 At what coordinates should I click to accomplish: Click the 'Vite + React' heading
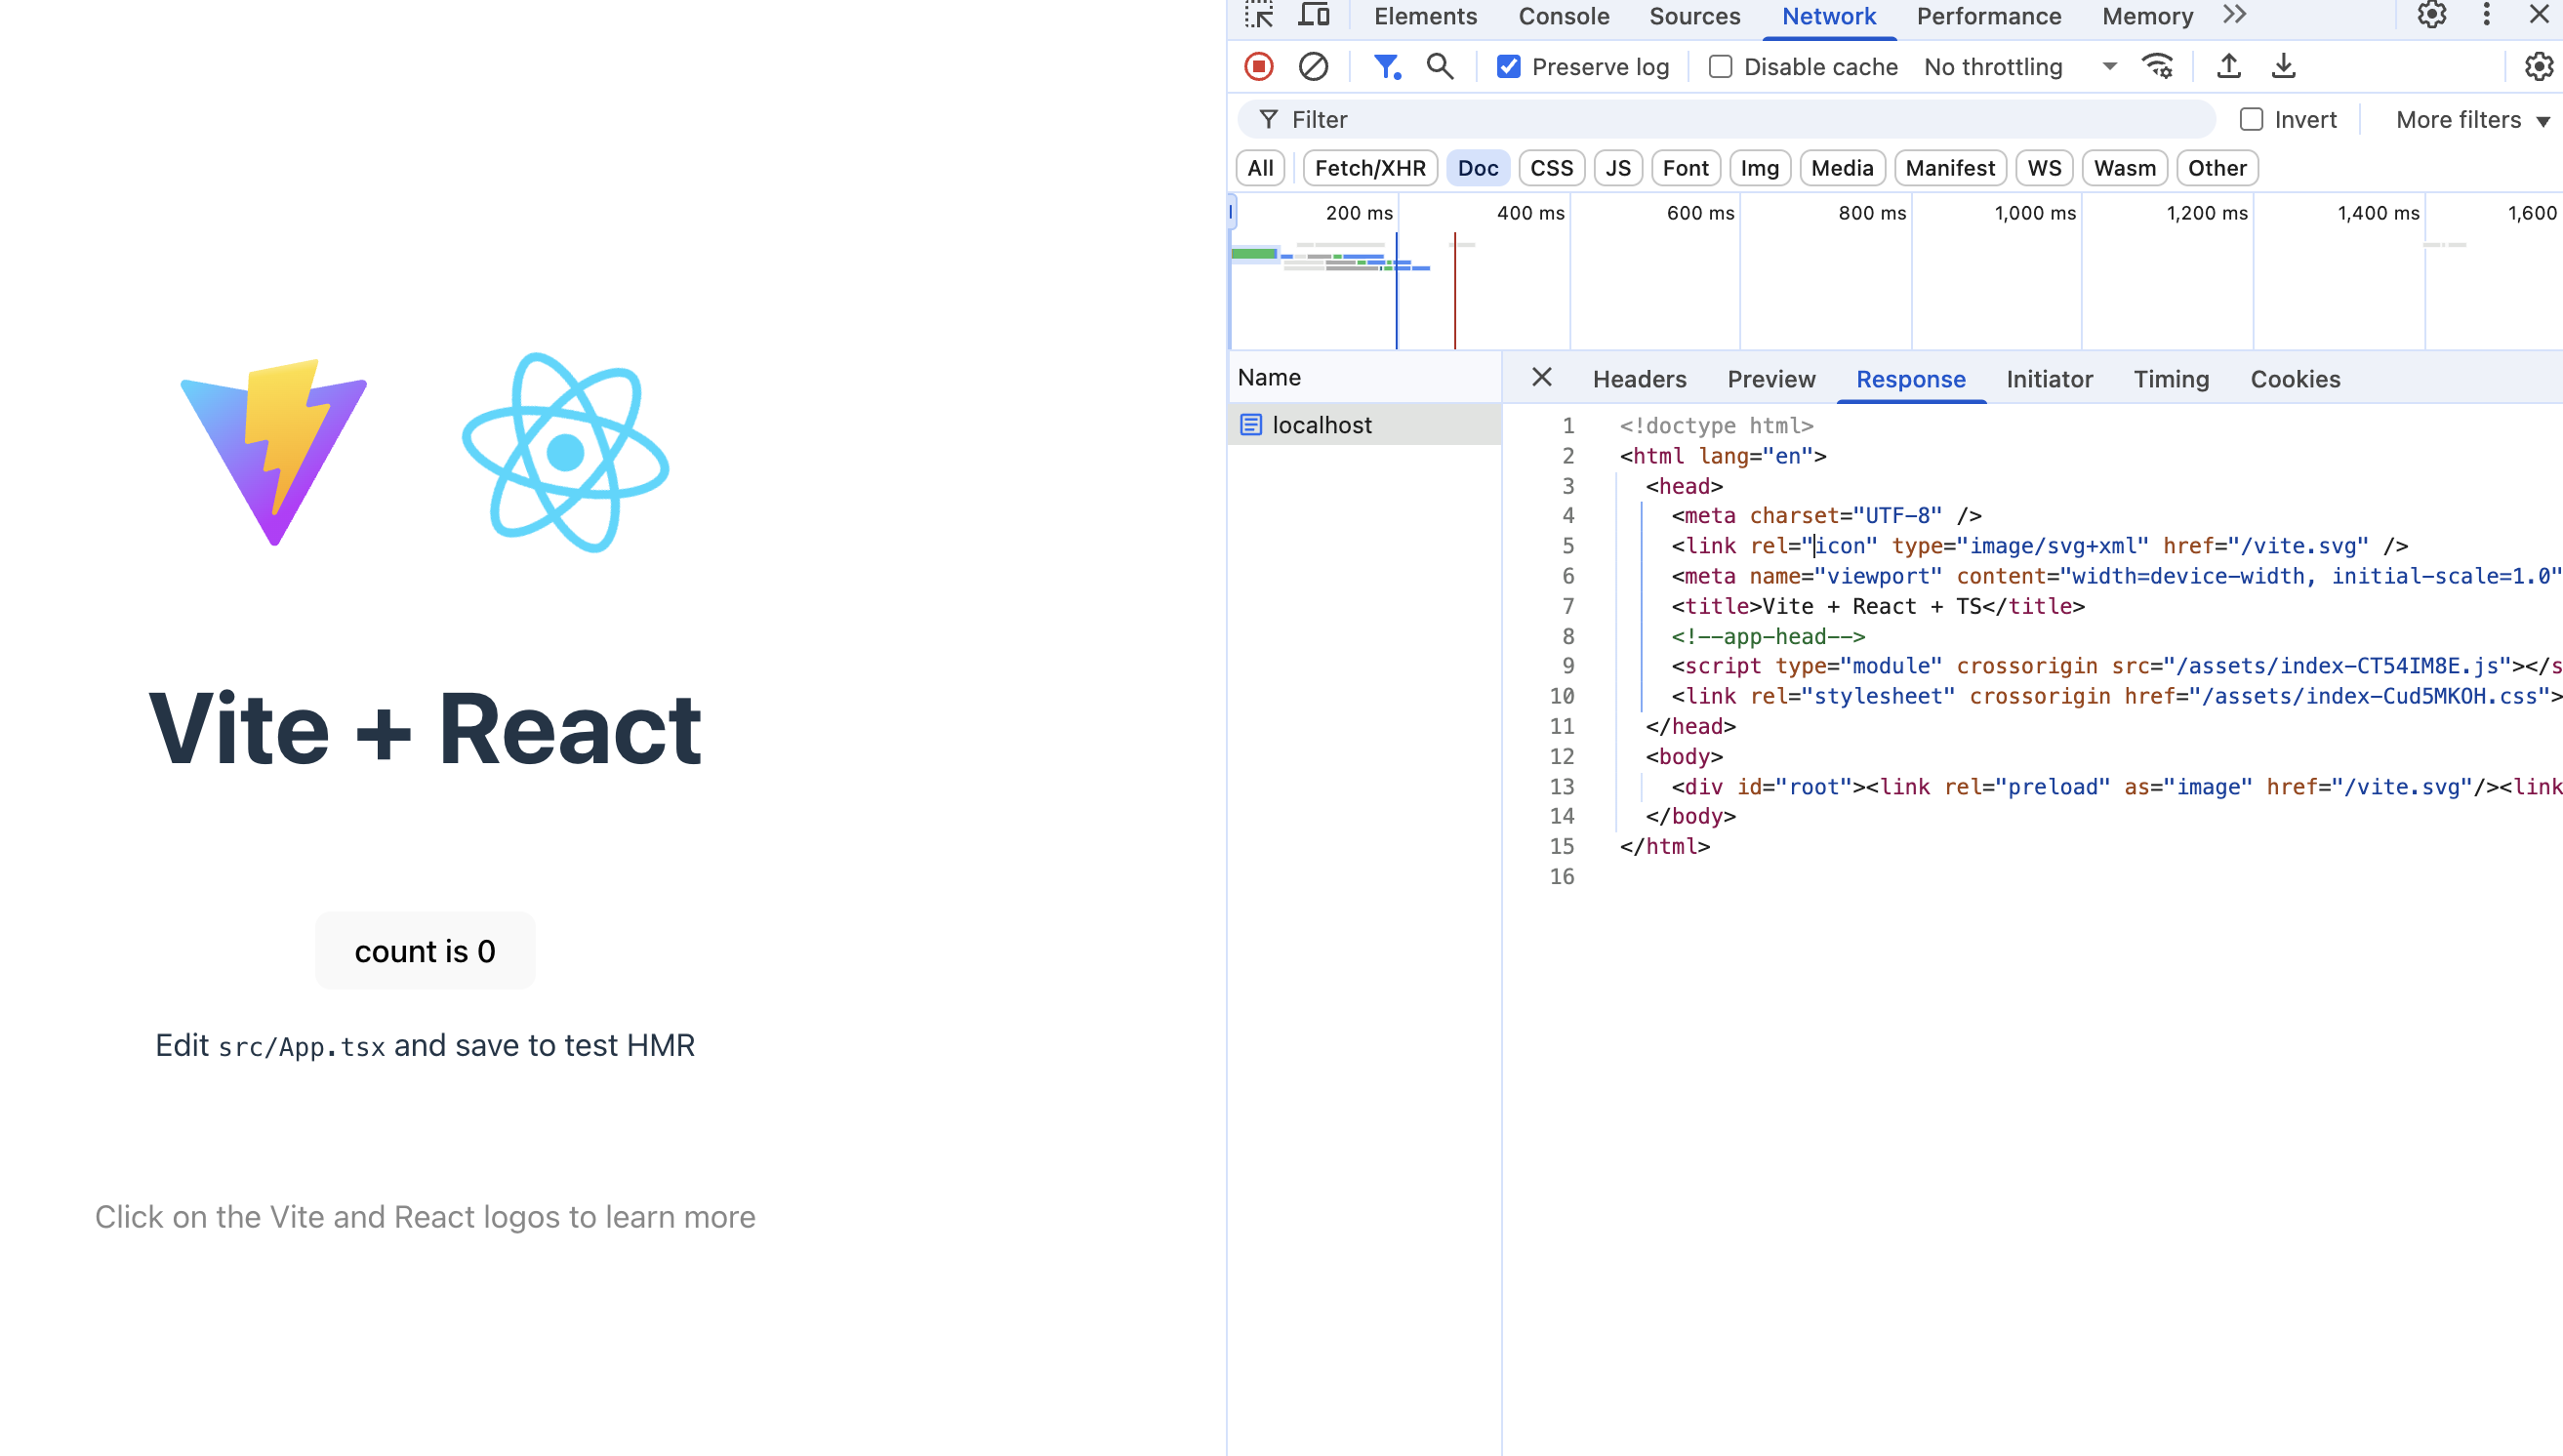[425, 728]
